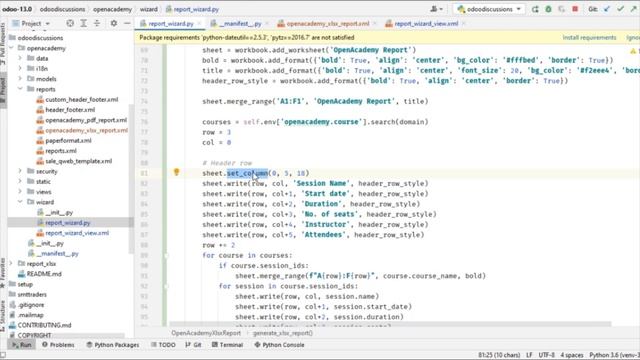Expand the data folder
This screenshot has height=360, width=640.
click(x=20, y=58)
